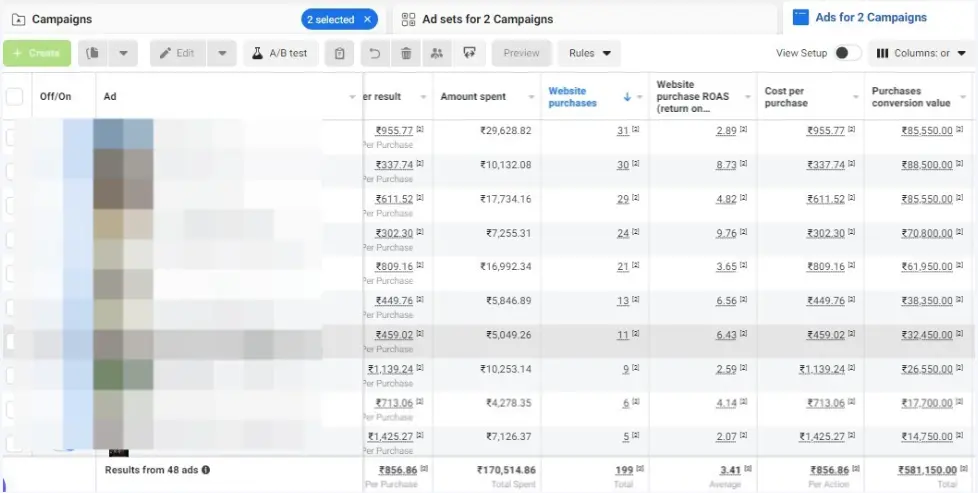This screenshot has width=978, height=493.
Task: Click the trash delete icon
Action: [x=406, y=53]
